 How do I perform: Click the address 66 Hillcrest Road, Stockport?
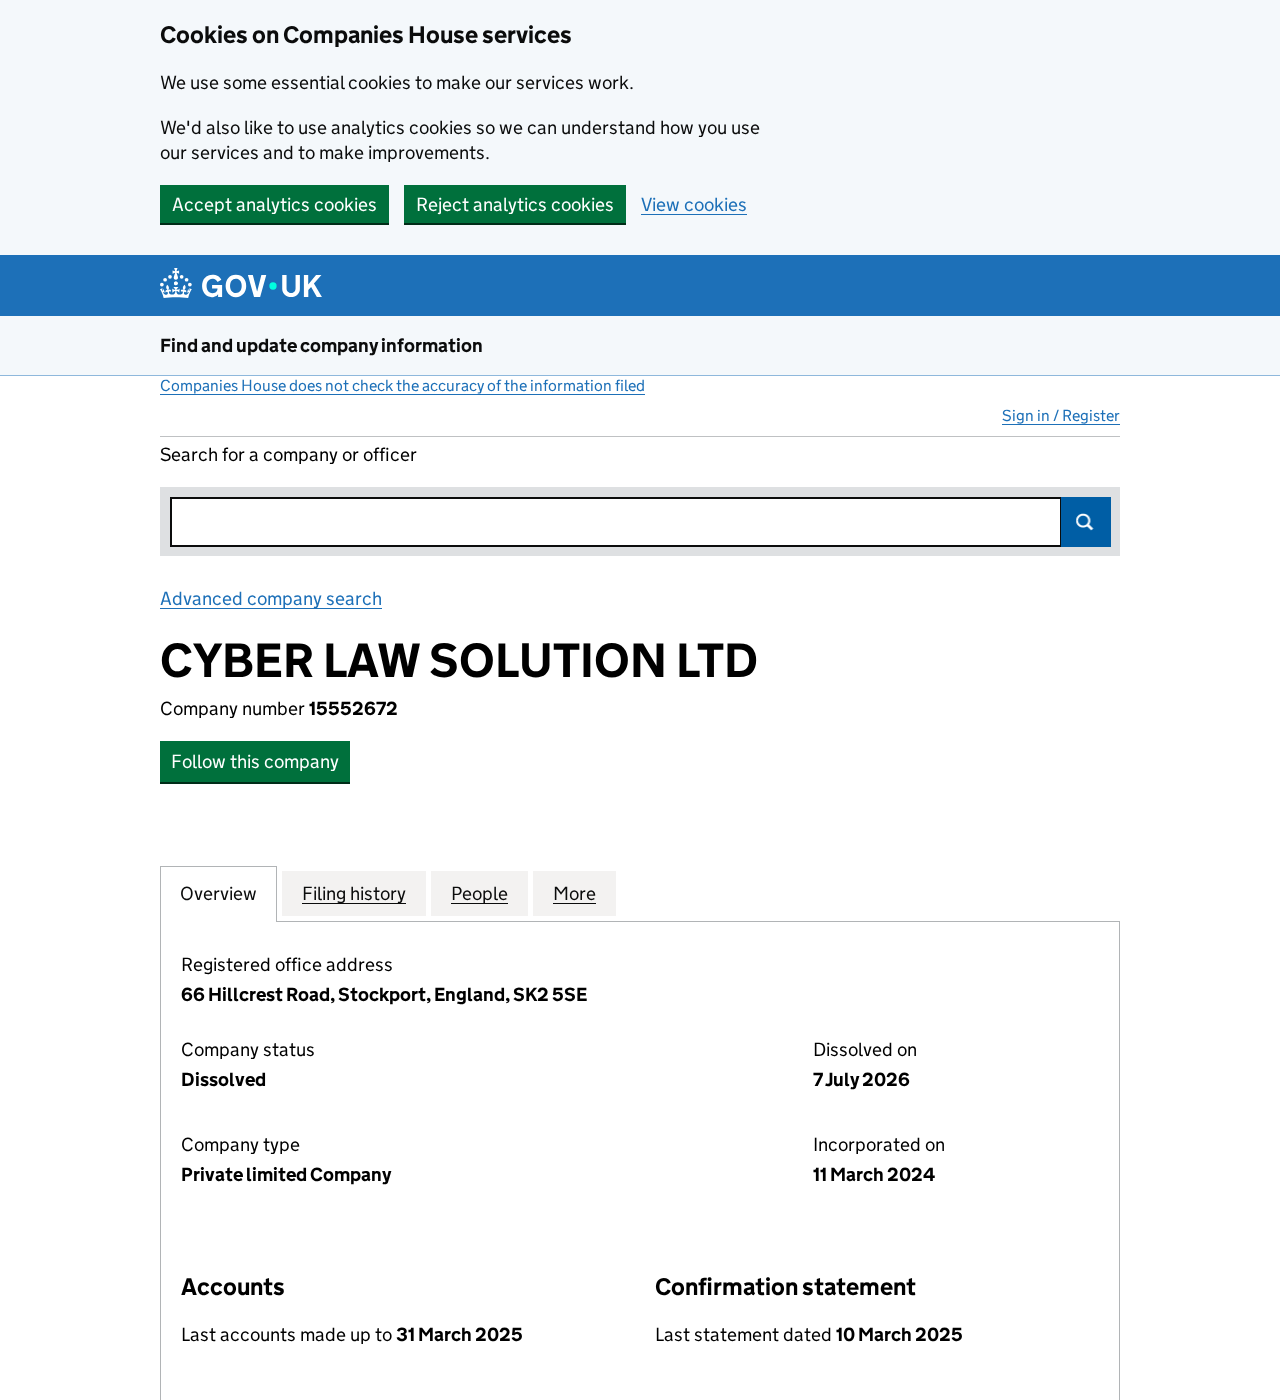click(x=384, y=995)
